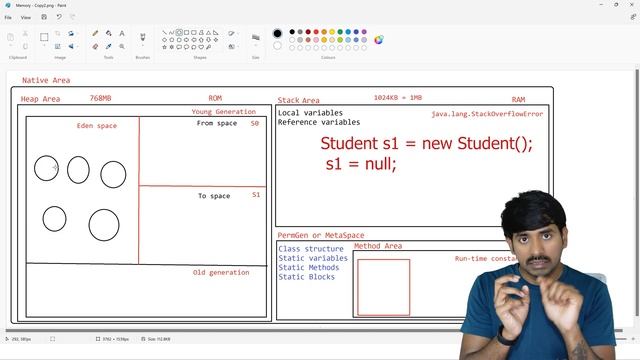This screenshot has height=360, width=640.
Task: Open the Size line thickness selector
Action: pyautogui.click(x=256, y=38)
